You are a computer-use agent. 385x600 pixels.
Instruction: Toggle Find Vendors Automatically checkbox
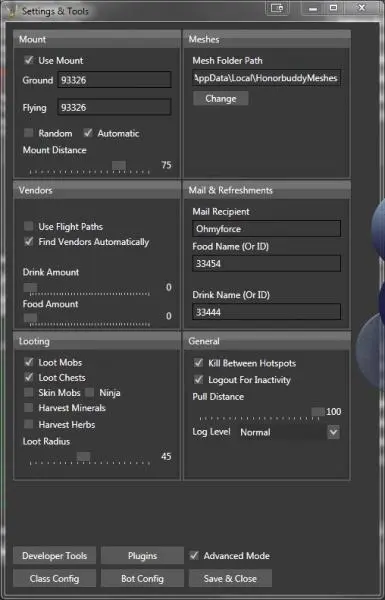[29, 241]
